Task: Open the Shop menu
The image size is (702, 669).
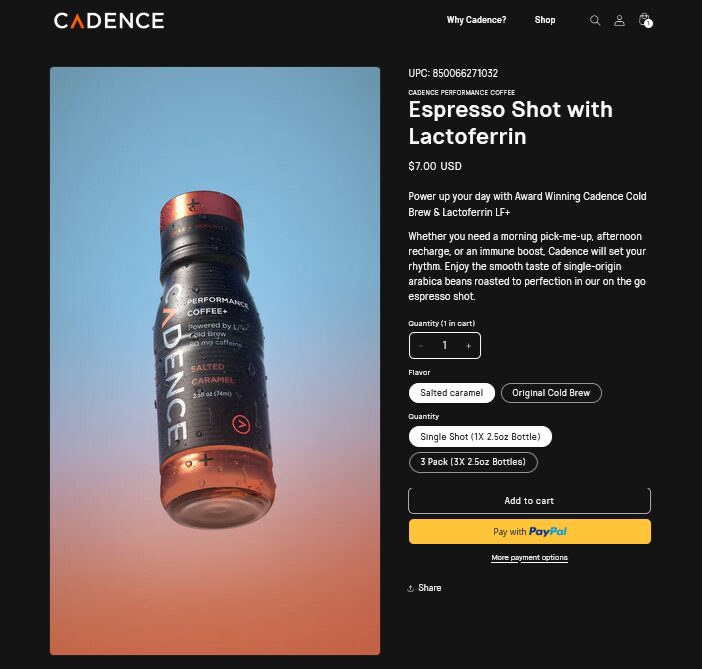Action: [x=545, y=20]
